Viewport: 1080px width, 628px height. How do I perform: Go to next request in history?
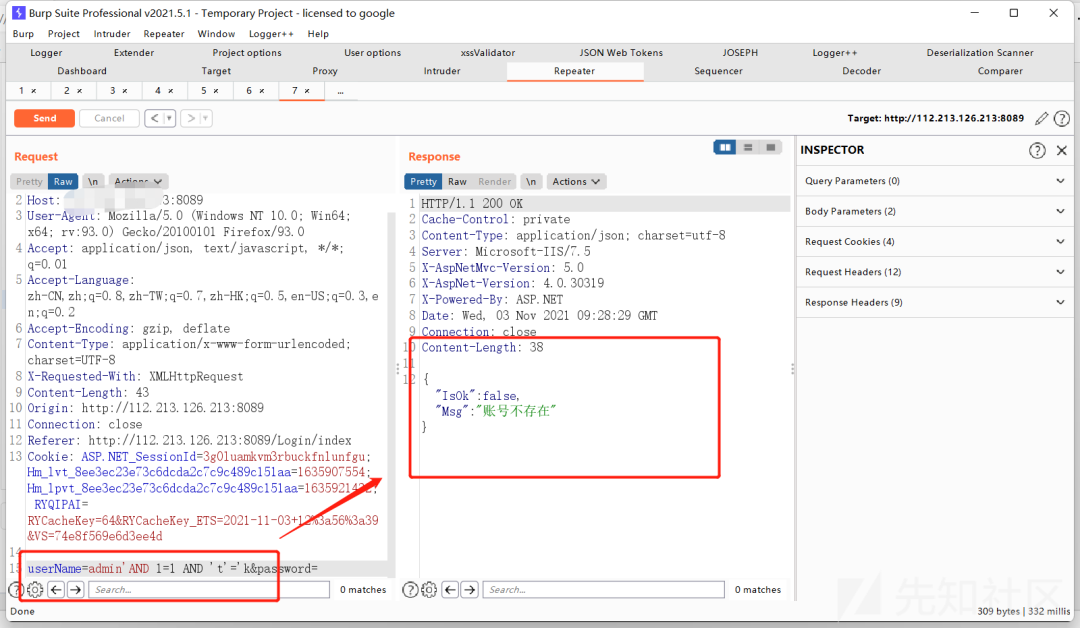pos(191,118)
